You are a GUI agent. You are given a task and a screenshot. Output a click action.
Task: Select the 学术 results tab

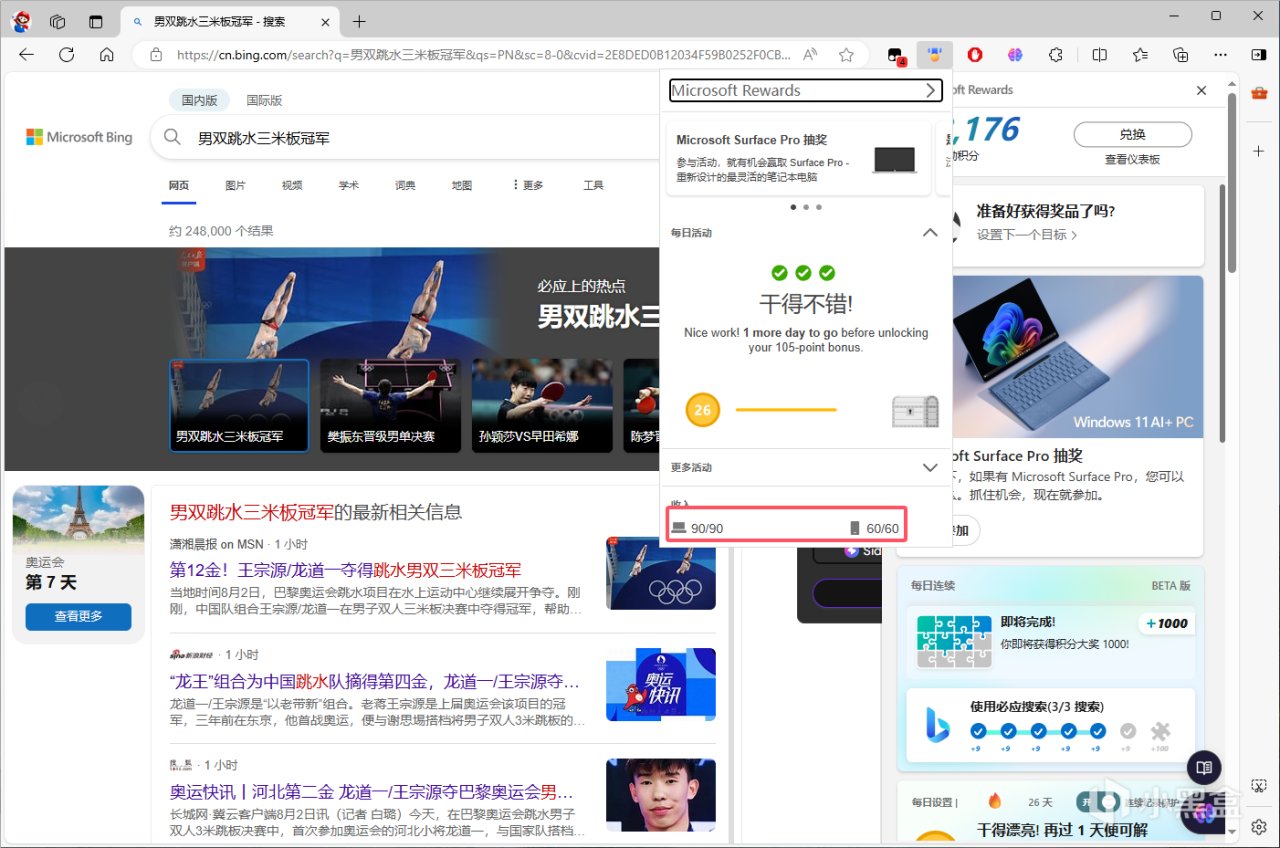click(349, 185)
